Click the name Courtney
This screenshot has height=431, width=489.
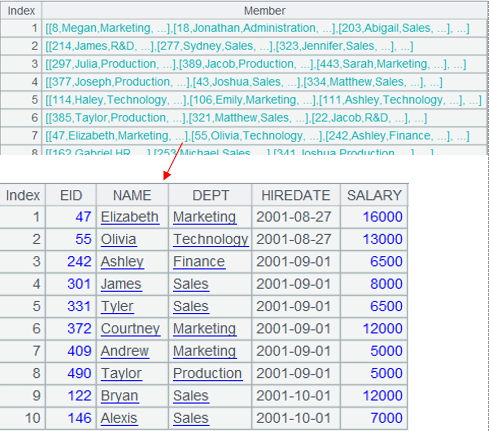click(x=130, y=329)
